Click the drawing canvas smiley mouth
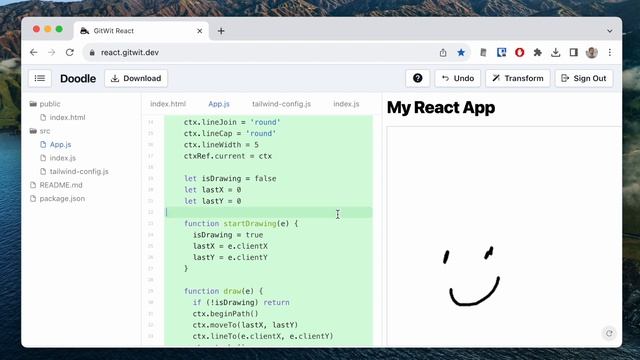 coord(474,291)
